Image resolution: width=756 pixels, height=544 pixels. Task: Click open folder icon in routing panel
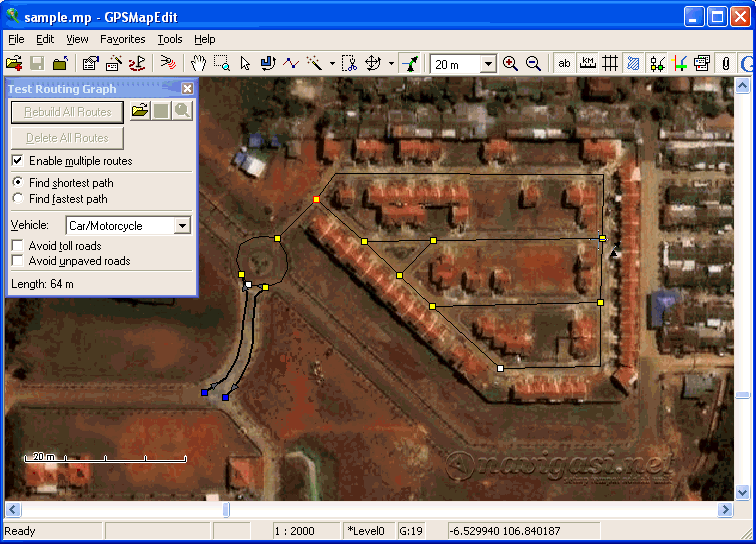(140, 111)
